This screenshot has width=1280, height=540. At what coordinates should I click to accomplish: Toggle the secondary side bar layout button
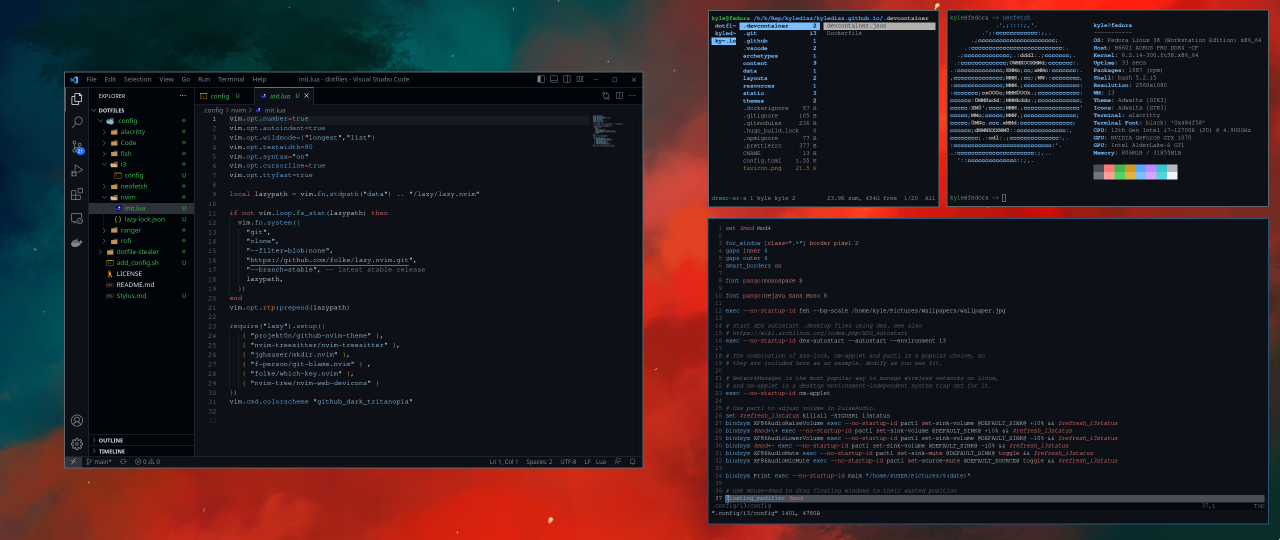click(567, 79)
